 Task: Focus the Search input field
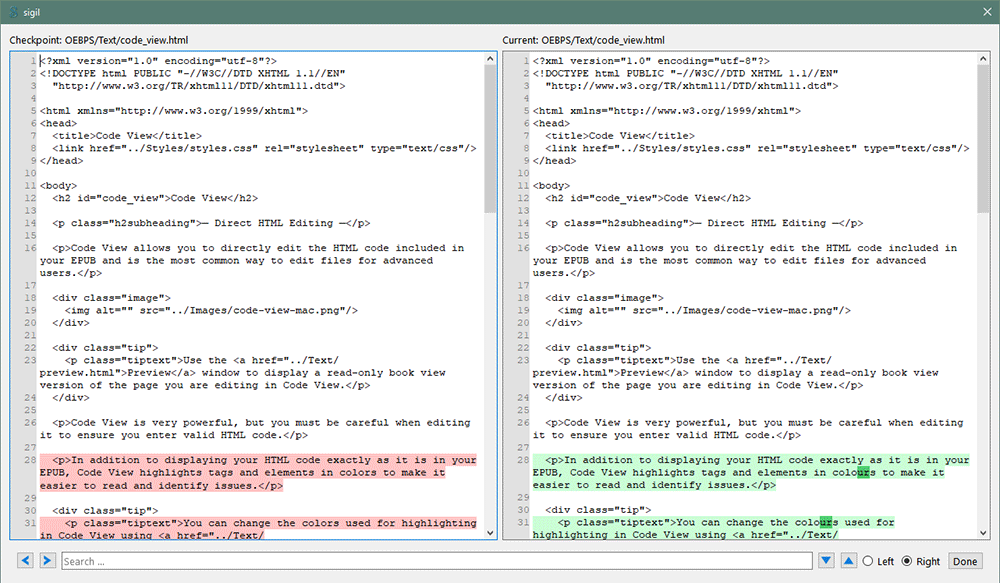[437, 561]
